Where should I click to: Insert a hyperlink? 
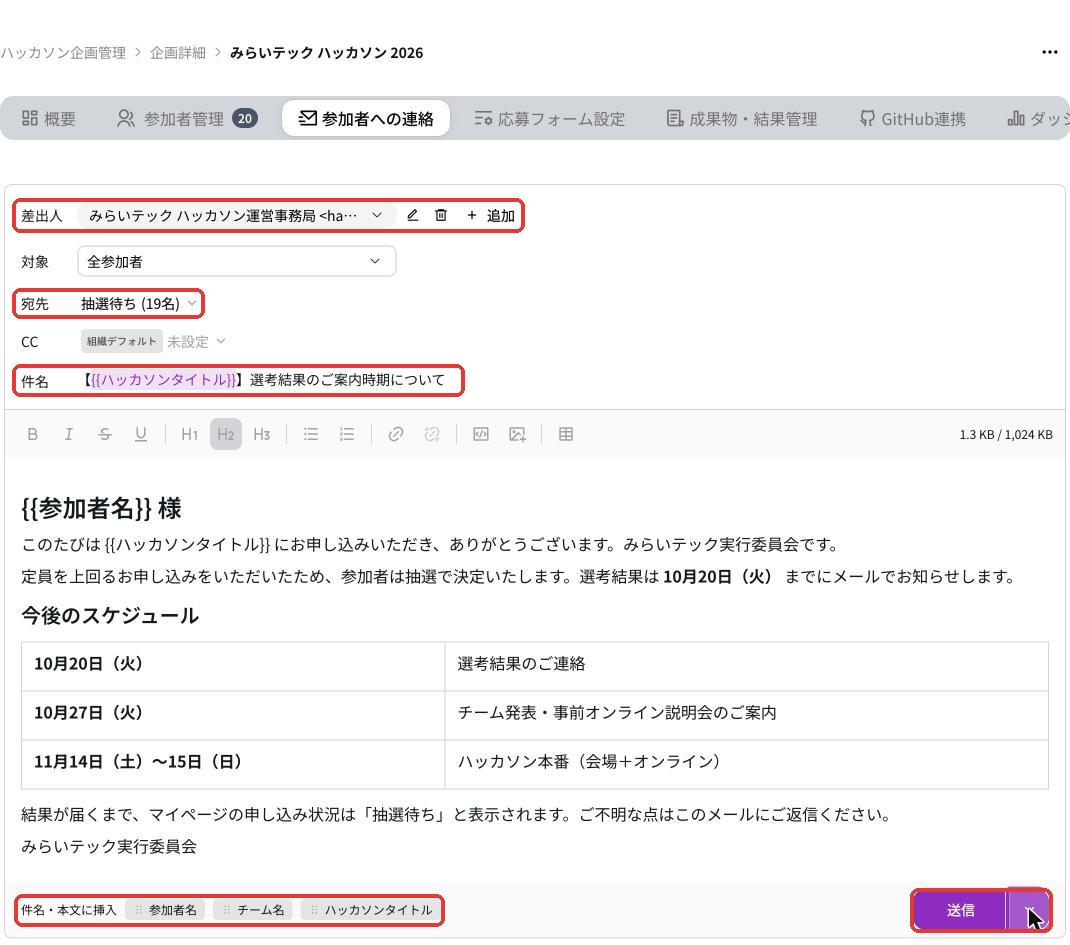pos(396,435)
